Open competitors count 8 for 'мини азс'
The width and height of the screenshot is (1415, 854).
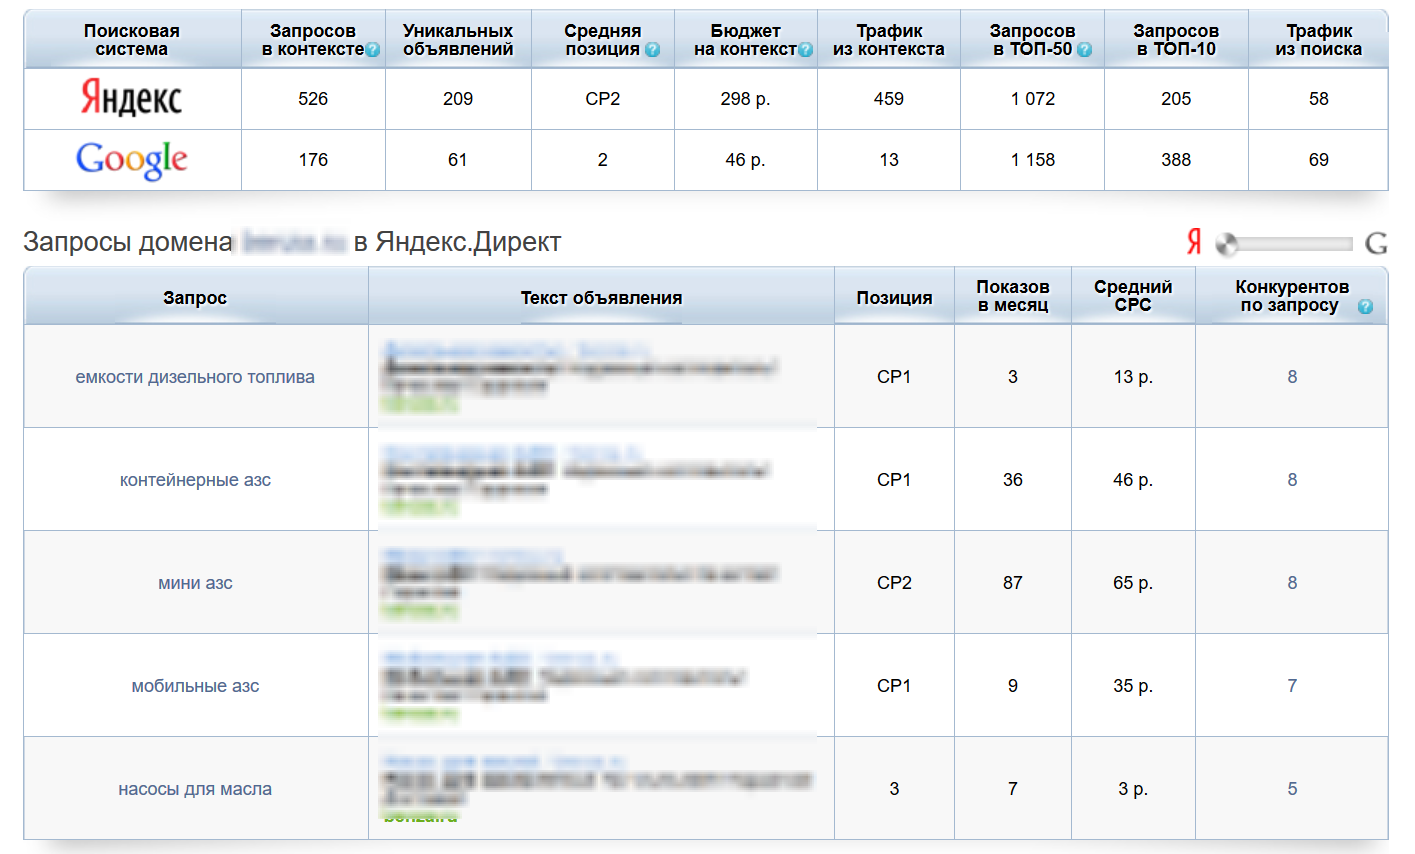click(1292, 583)
